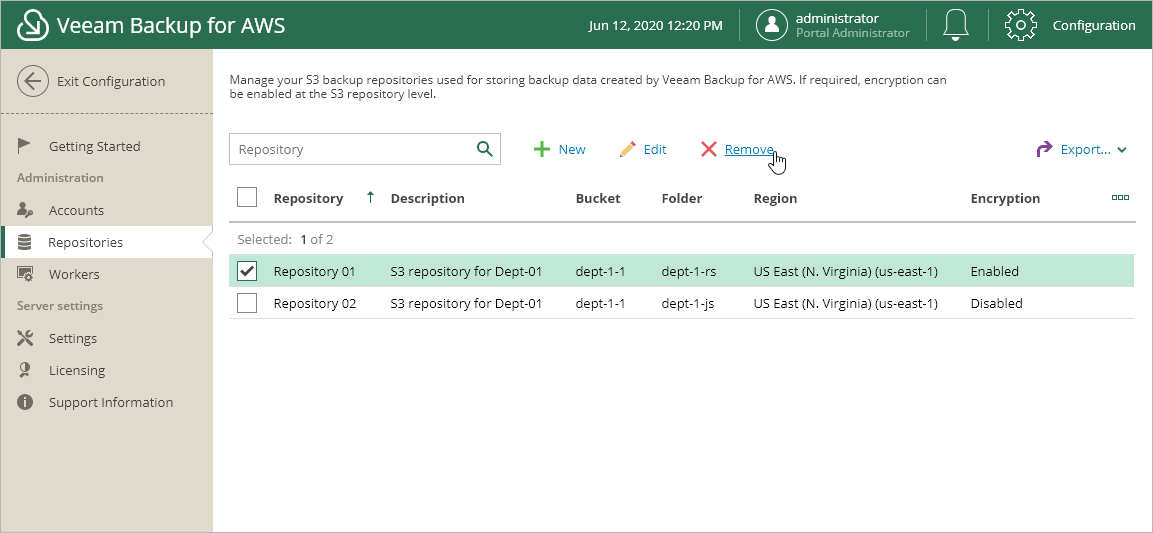1153x533 pixels.
Task: Click the Licensing badge icon
Action: pyautogui.click(x=25, y=370)
